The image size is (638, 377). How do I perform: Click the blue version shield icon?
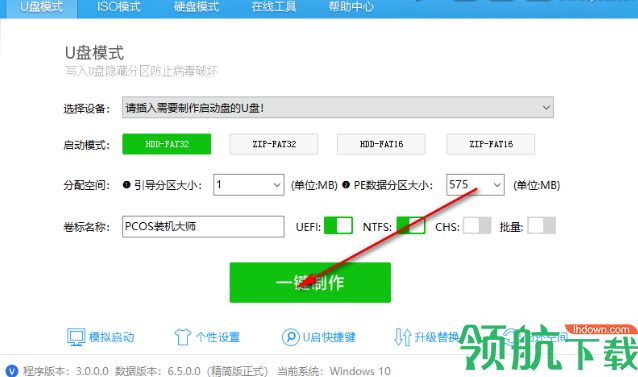[x=12, y=370]
